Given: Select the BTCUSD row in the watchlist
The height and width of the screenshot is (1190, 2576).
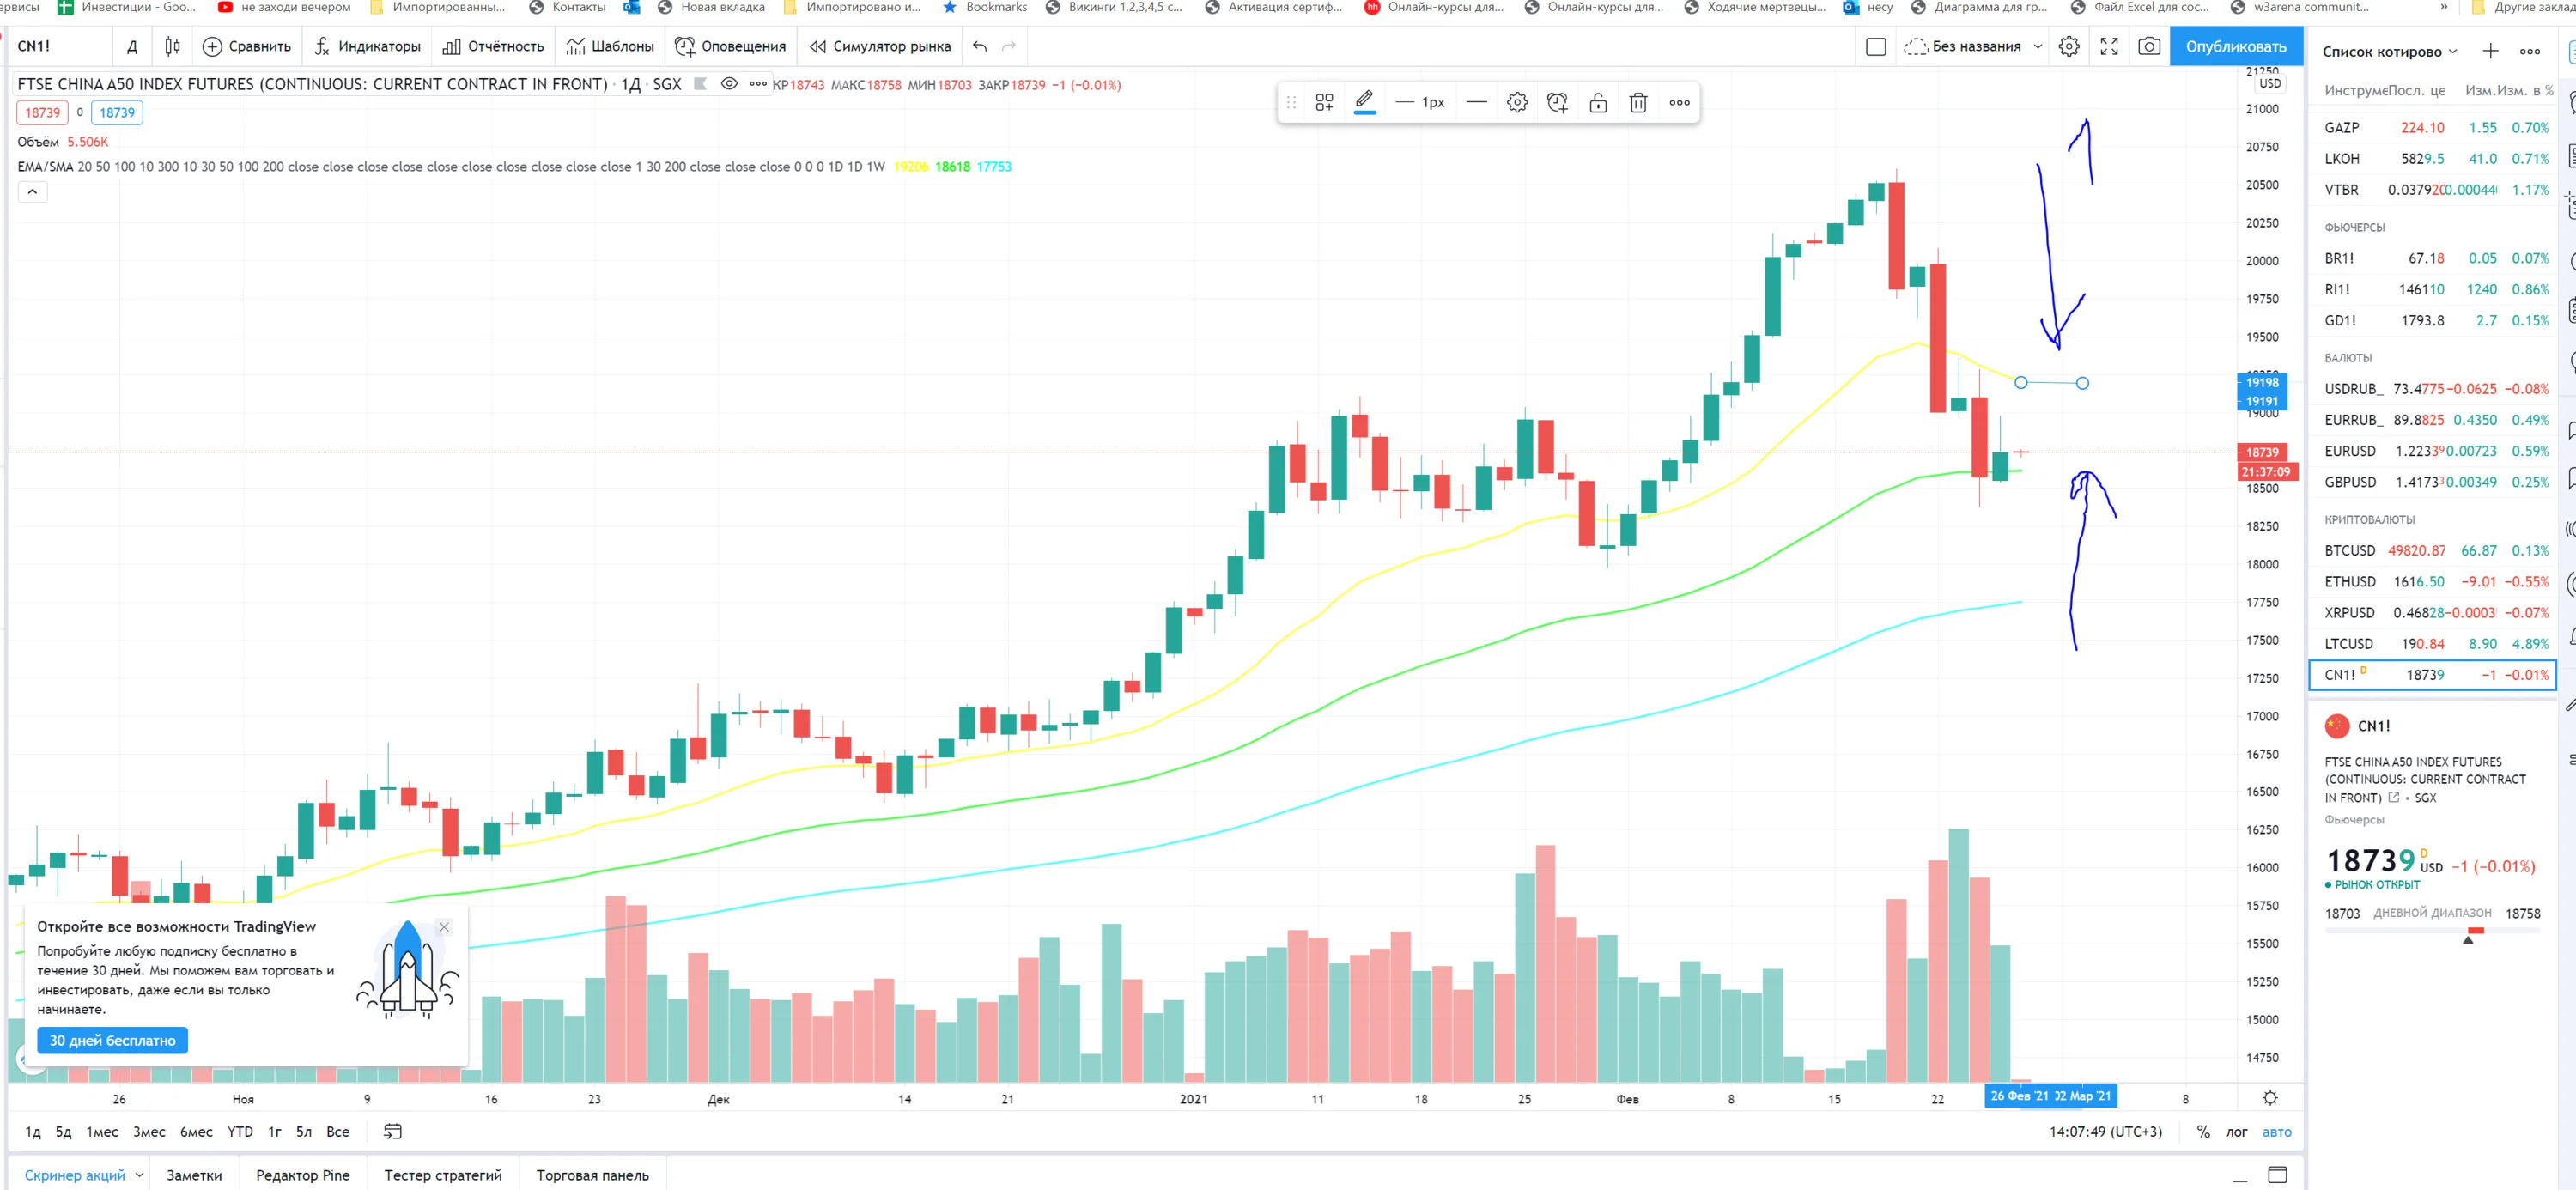Looking at the screenshot, I should (x=2432, y=550).
